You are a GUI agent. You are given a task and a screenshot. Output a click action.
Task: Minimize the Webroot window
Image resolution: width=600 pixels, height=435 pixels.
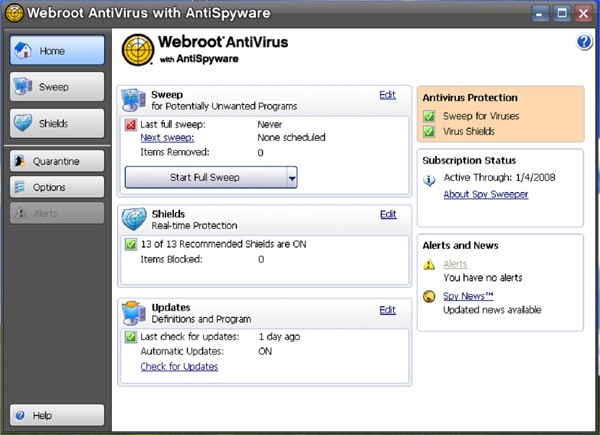540,14
